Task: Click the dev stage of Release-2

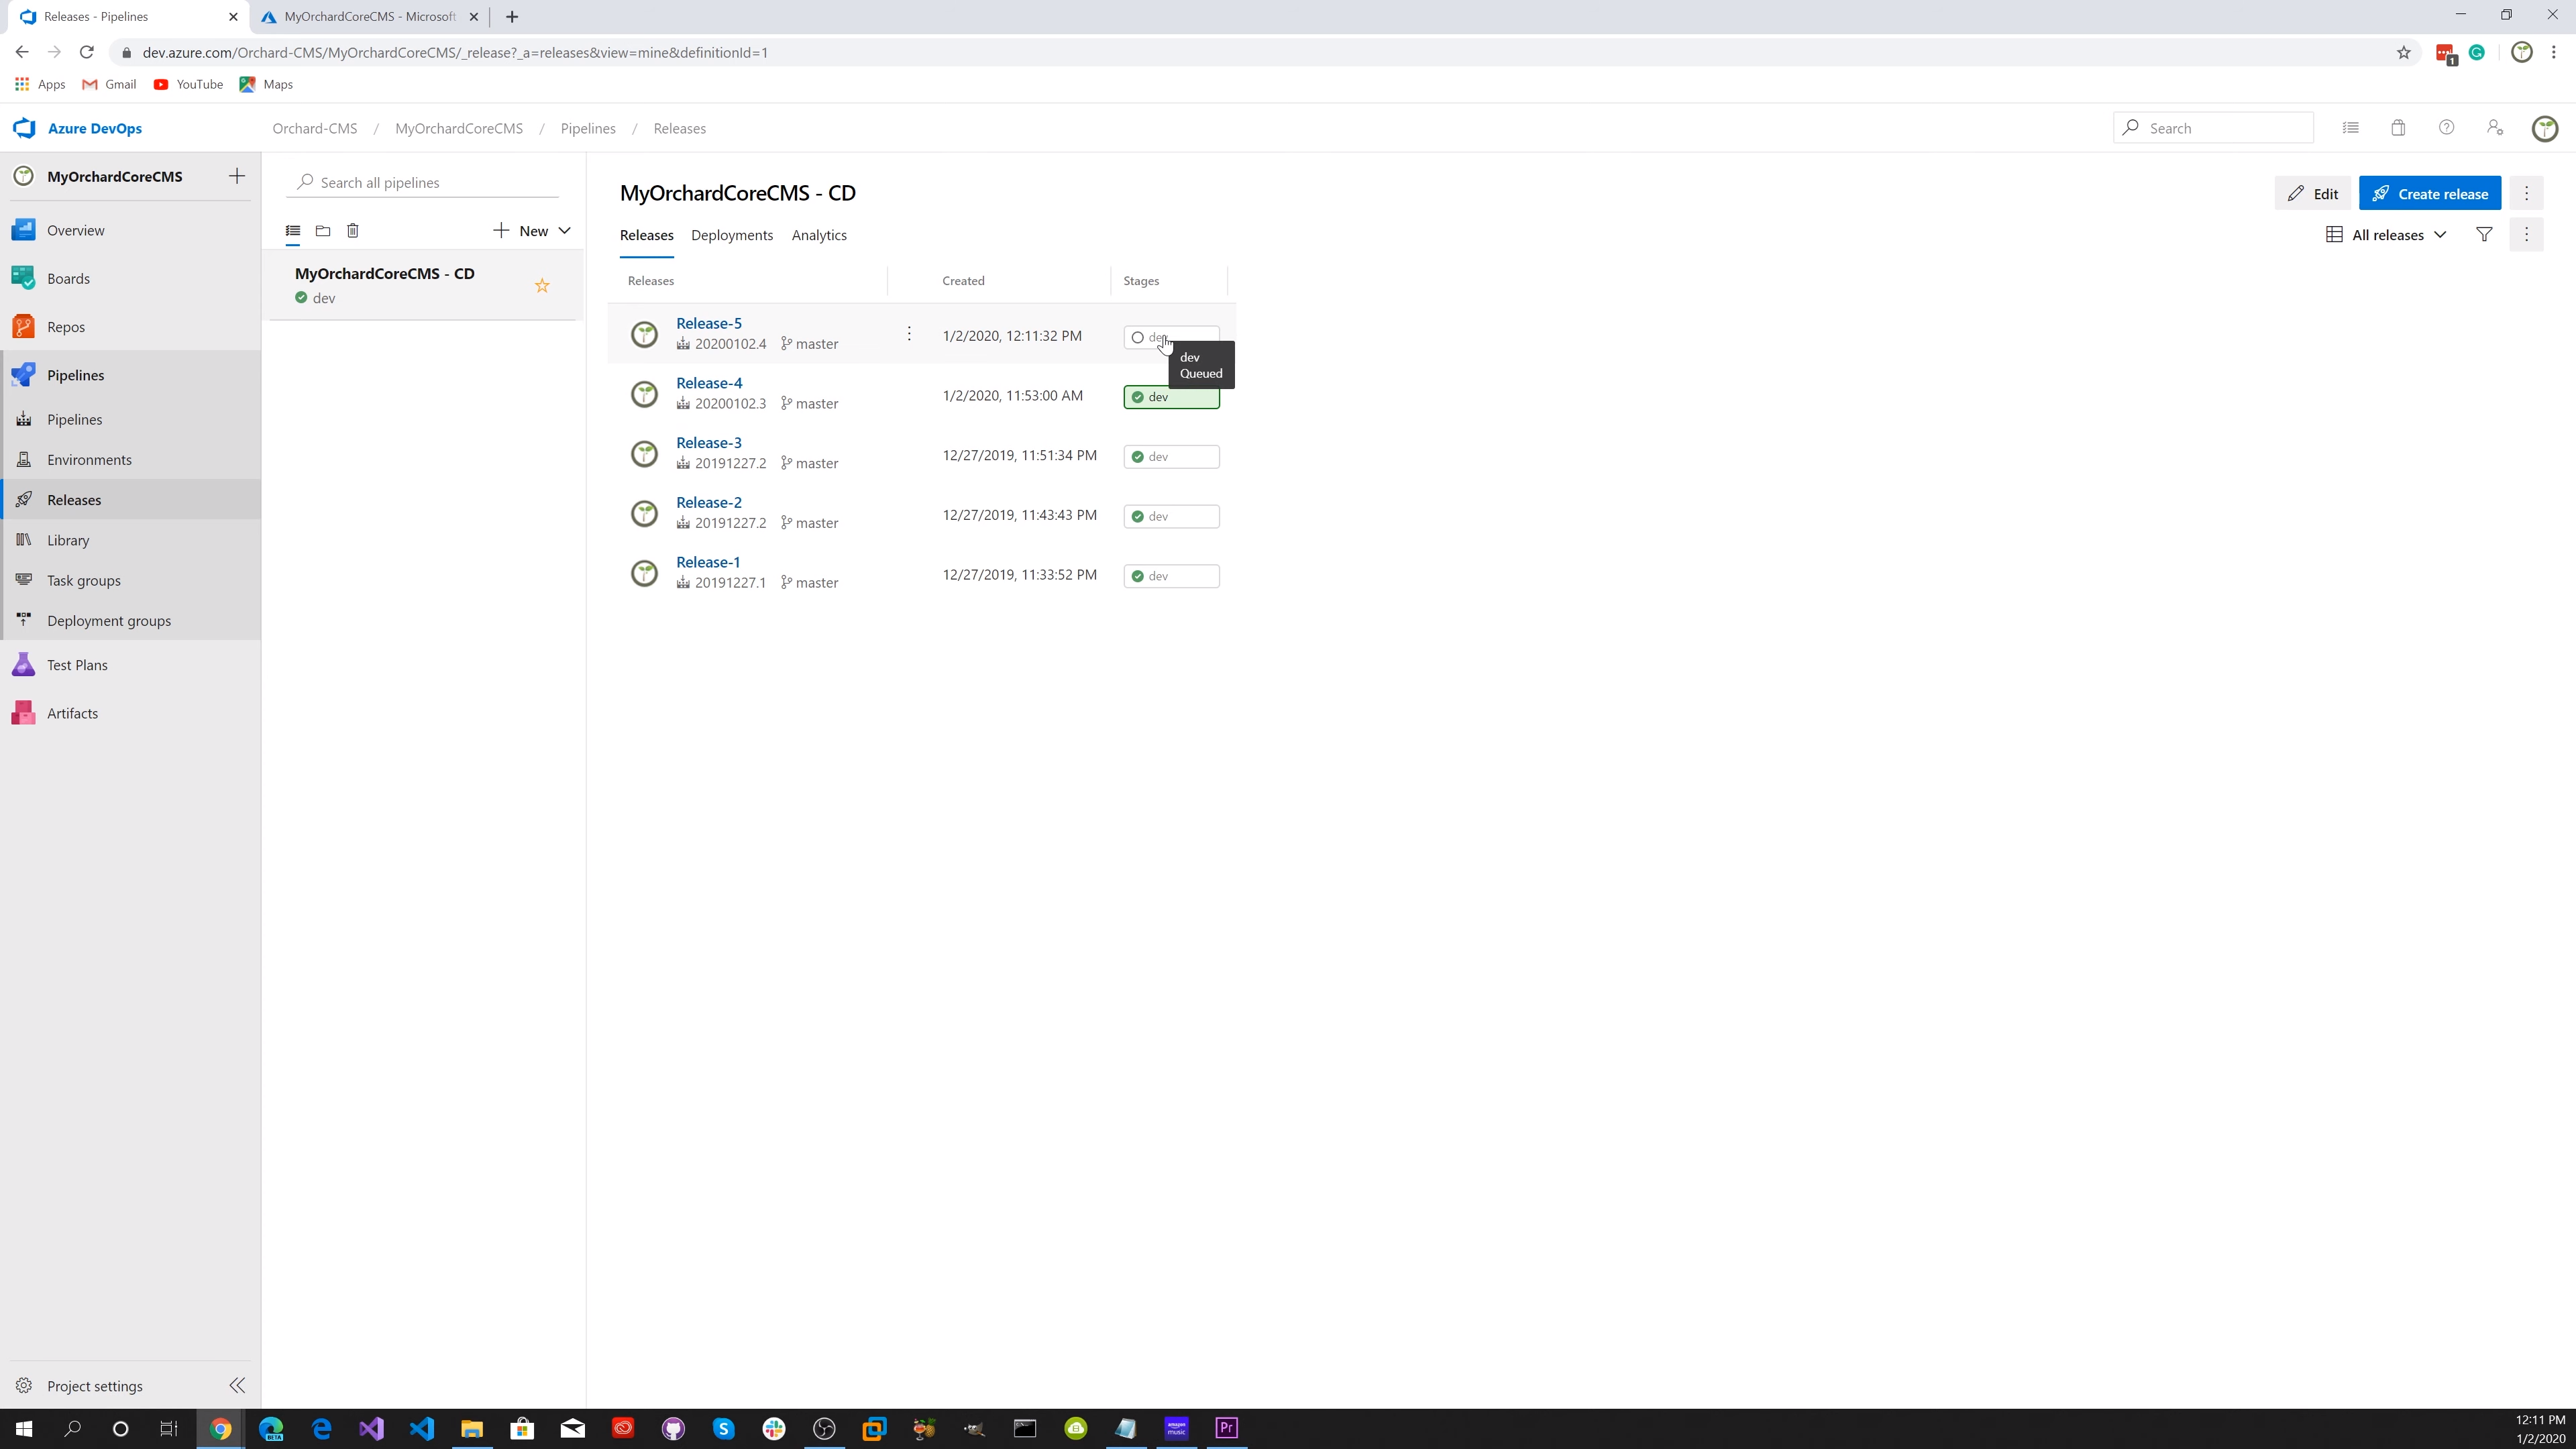Action: pyautogui.click(x=1171, y=517)
